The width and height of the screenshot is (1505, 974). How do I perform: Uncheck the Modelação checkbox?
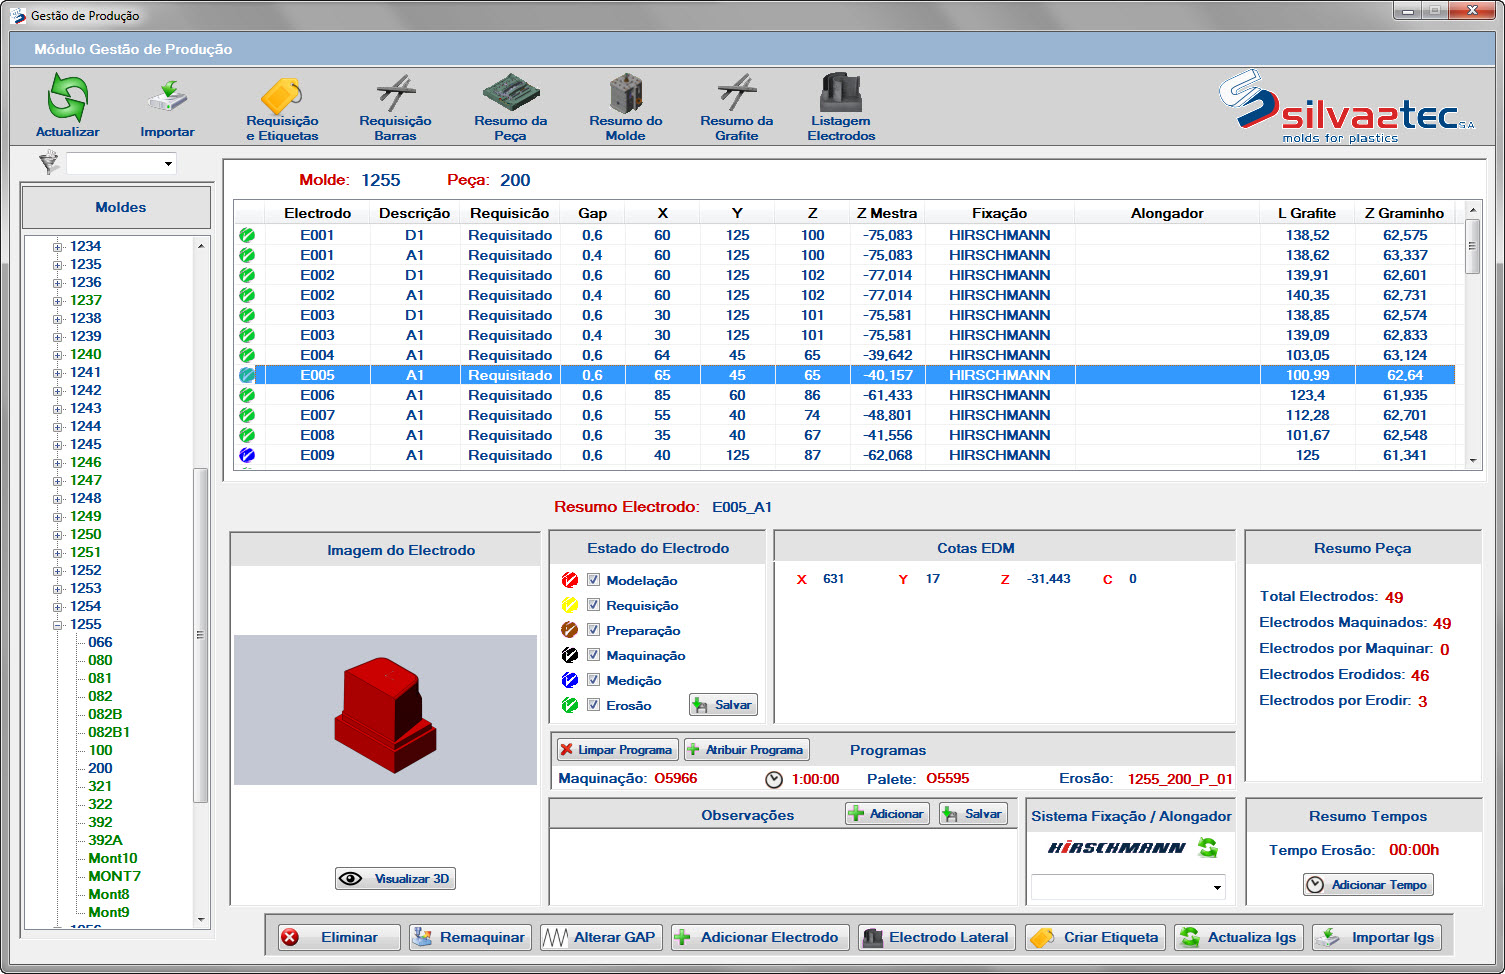click(x=594, y=580)
